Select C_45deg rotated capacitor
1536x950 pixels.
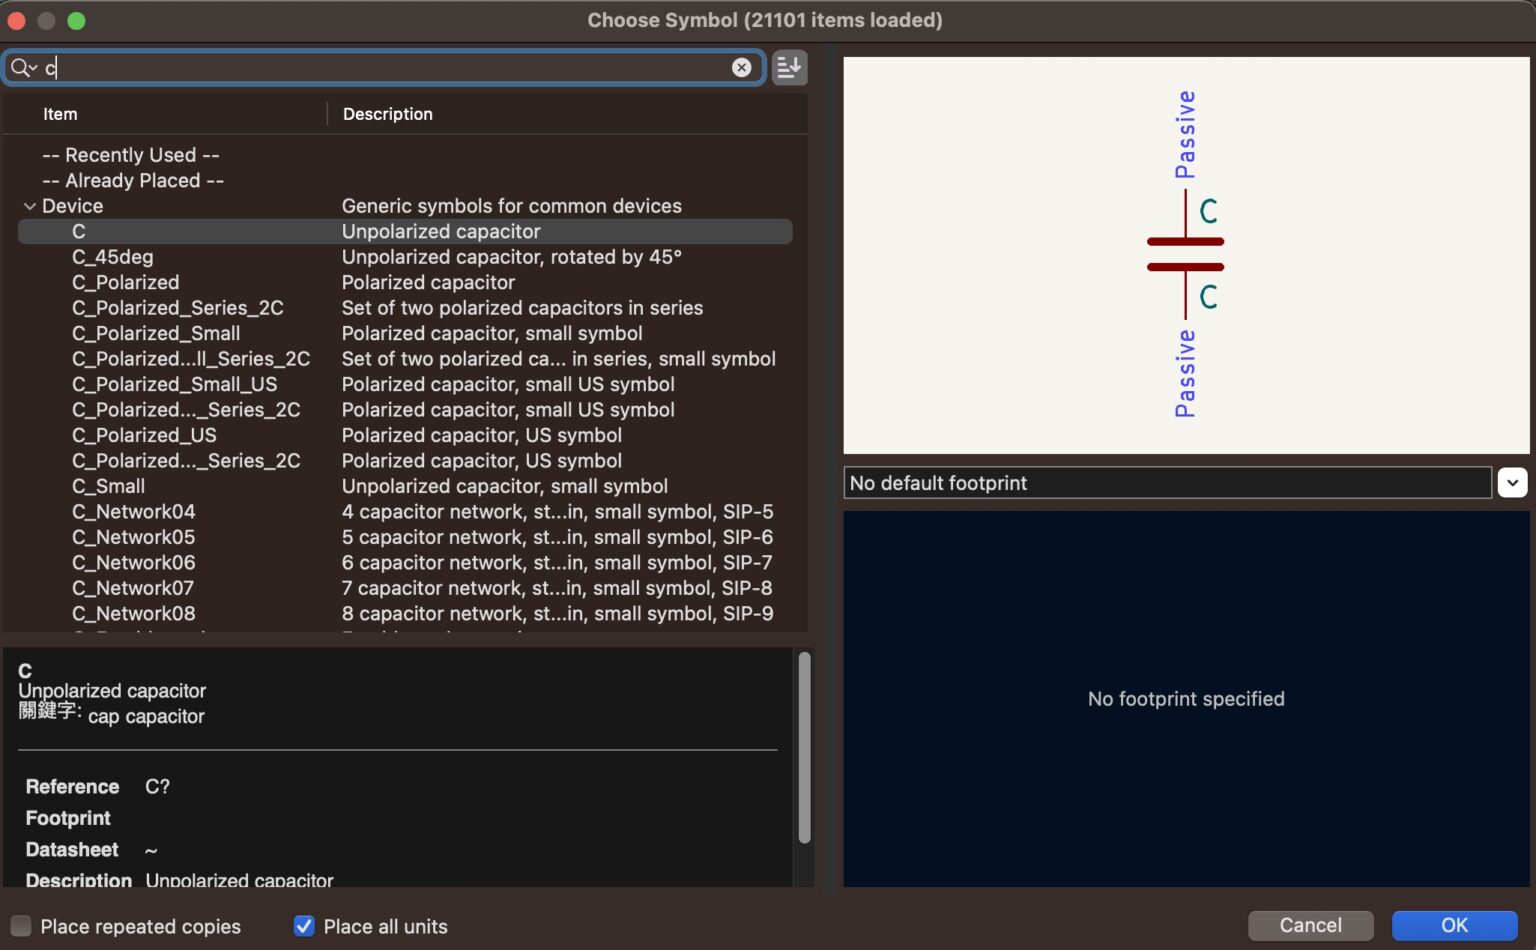(112, 257)
